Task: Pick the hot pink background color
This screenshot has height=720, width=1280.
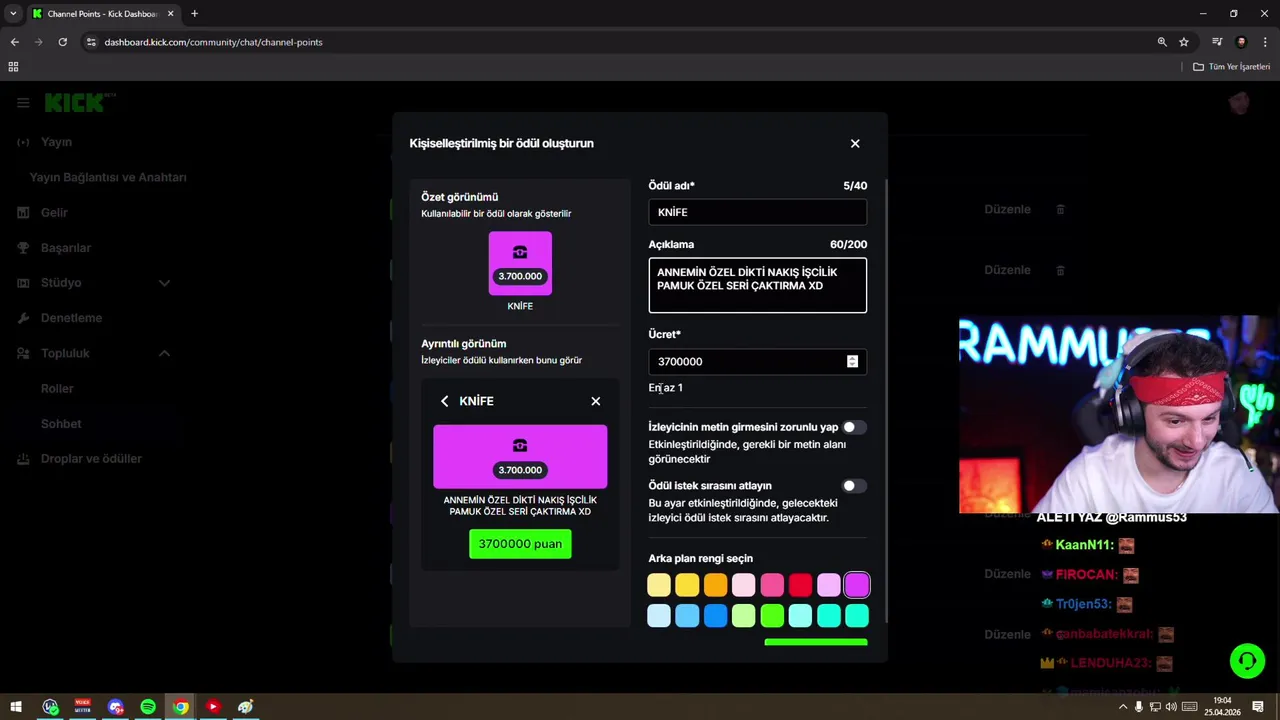Action: point(772,585)
